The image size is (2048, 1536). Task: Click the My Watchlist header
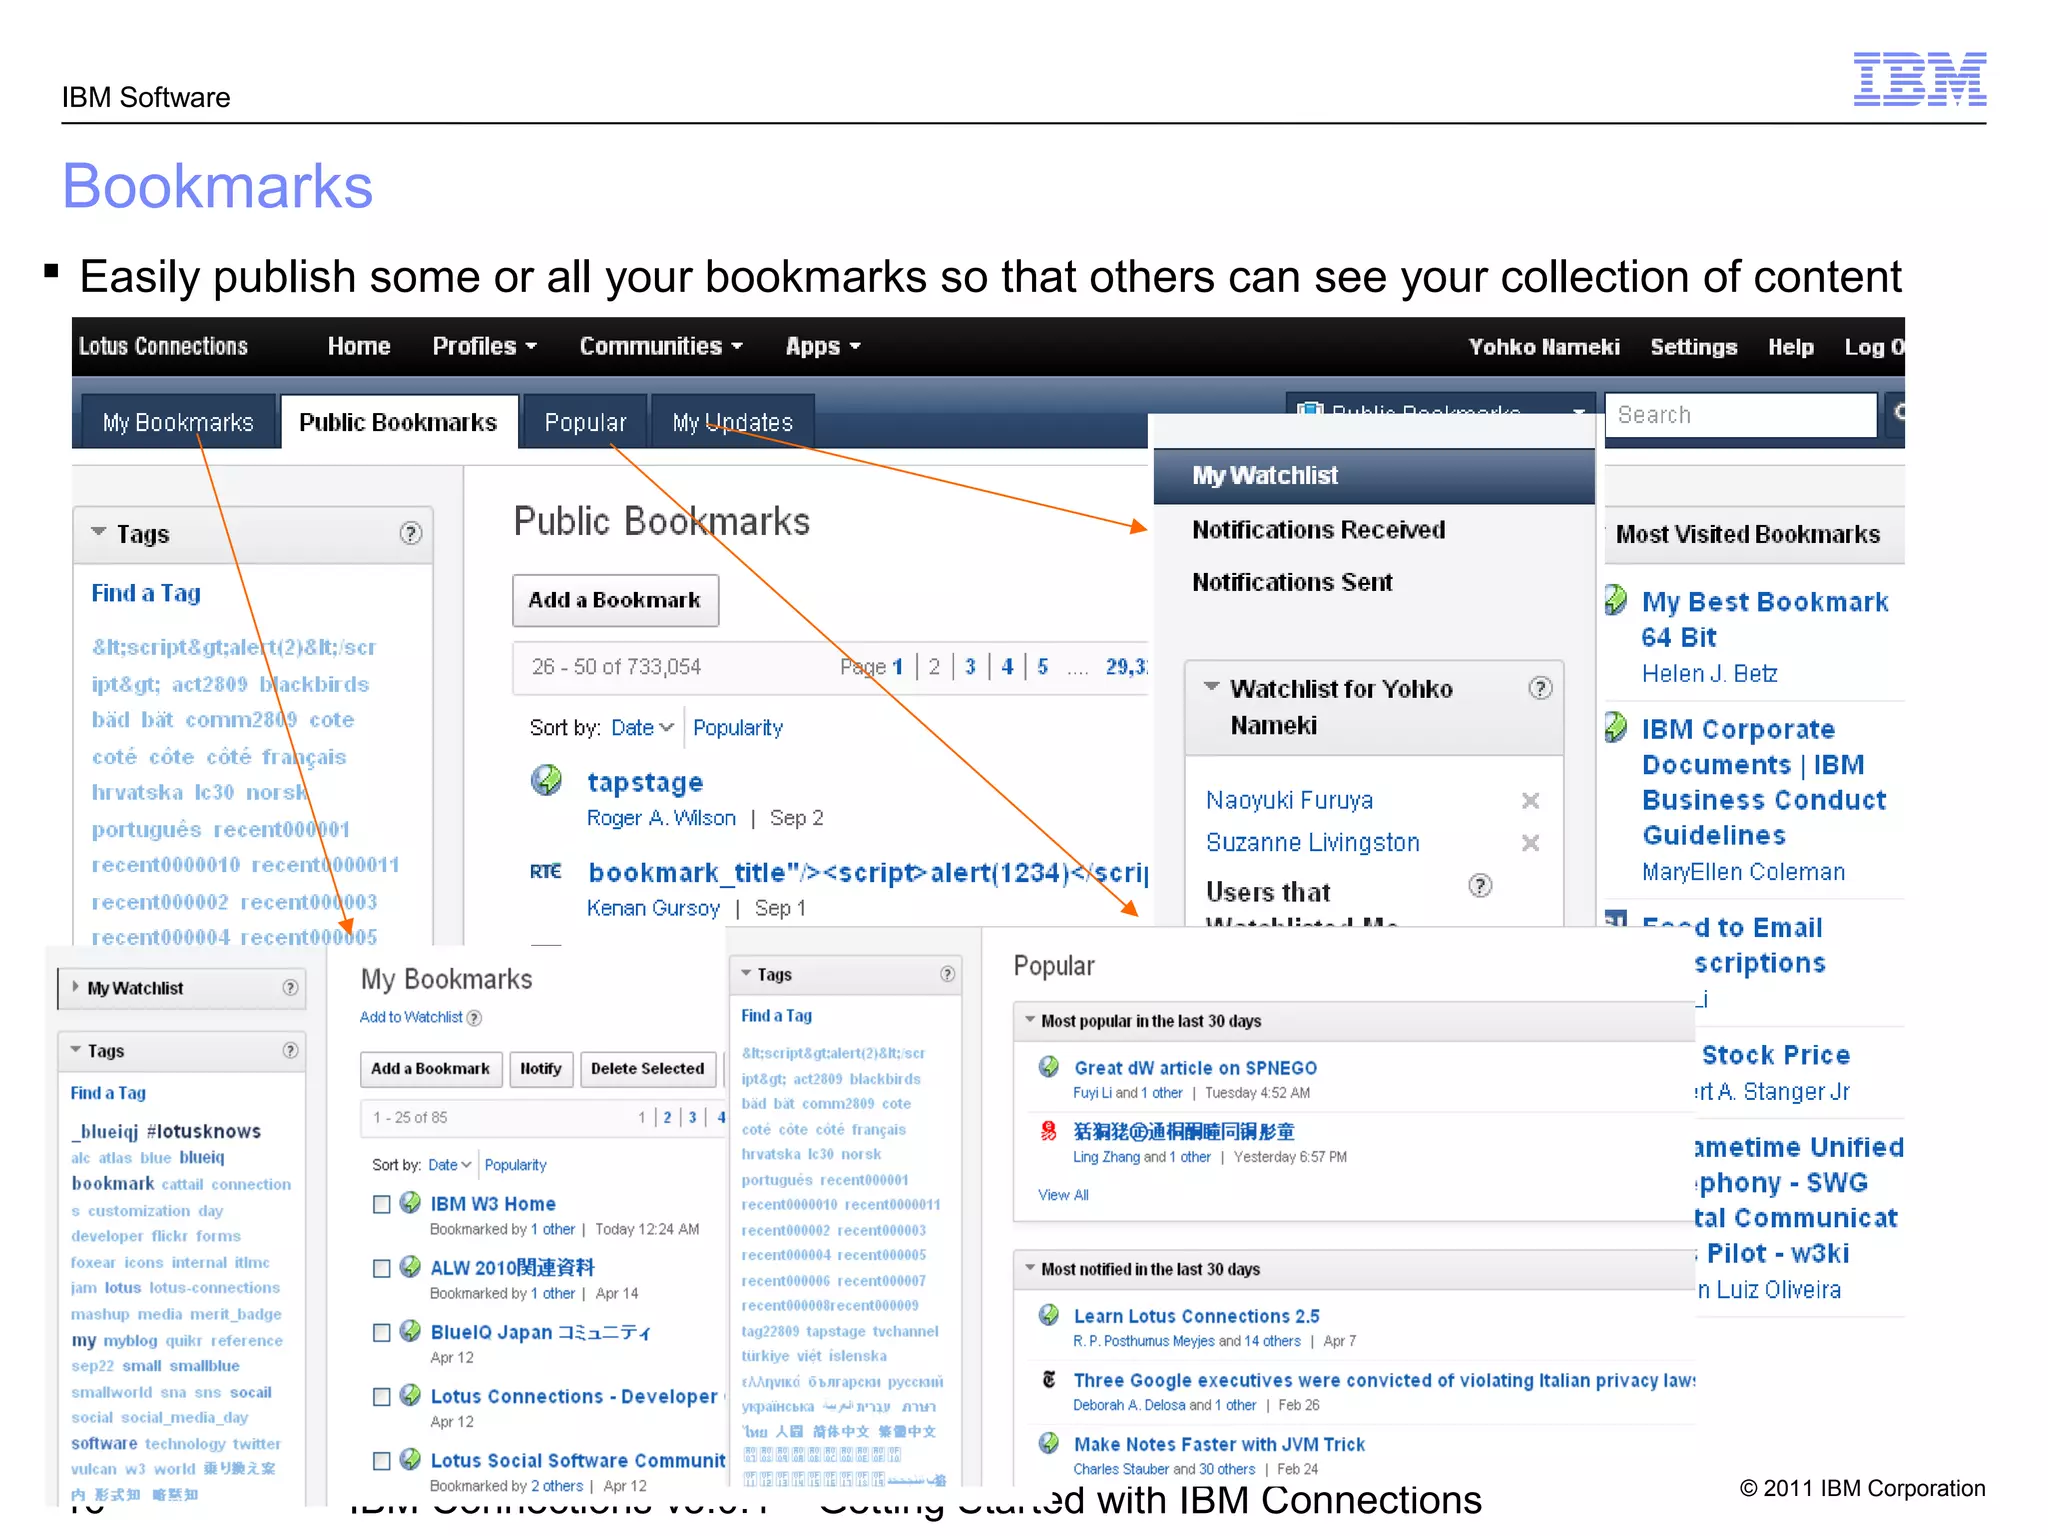point(1373,476)
